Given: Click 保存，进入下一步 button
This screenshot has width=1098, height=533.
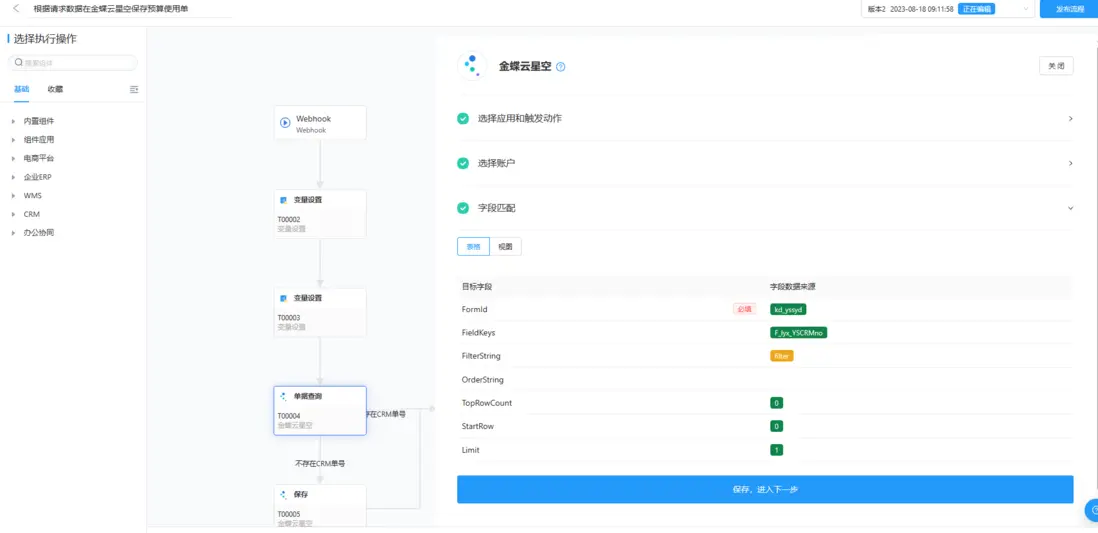Looking at the screenshot, I should coord(765,490).
